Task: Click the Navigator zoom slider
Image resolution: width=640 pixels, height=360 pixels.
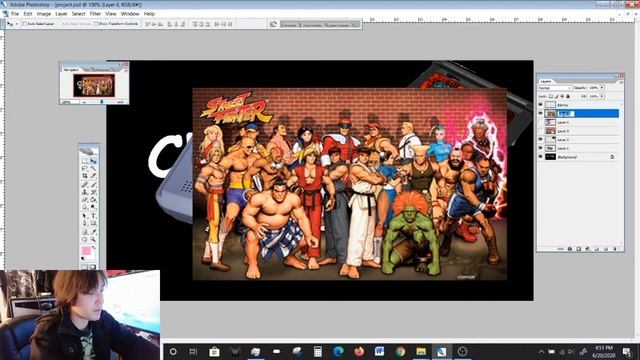Action: [x=101, y=102]
